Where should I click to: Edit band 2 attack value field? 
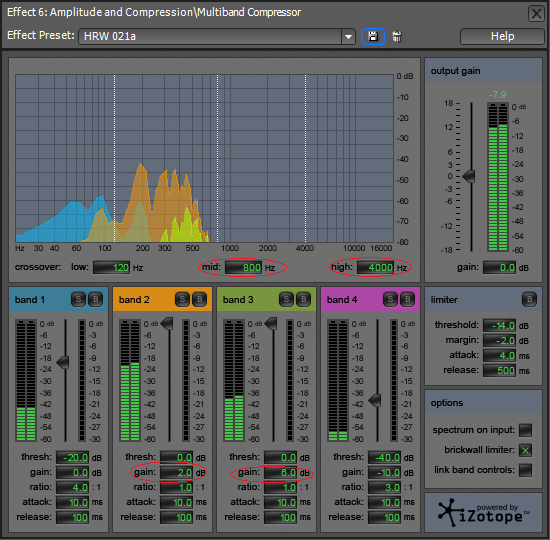tap(176, 502)
